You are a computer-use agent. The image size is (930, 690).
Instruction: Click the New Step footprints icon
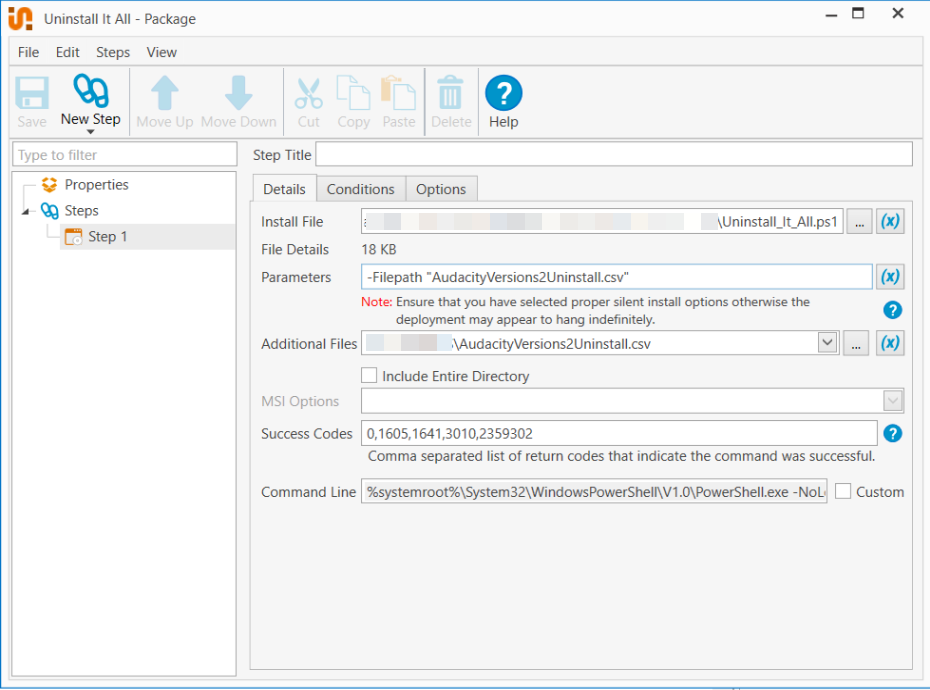pos(90,92)
